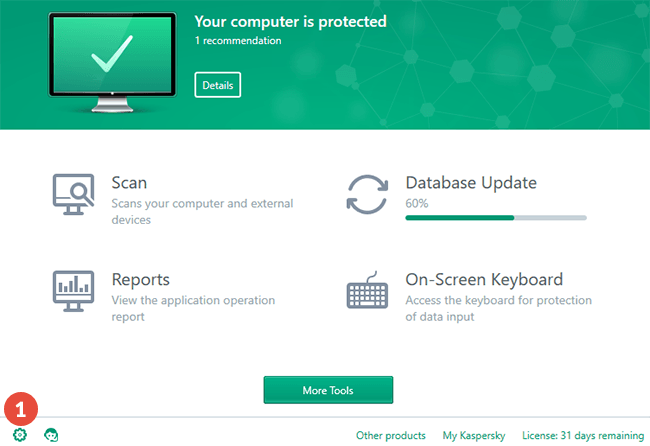
Task: Go to My Kaspersky
Action: coord(474,436)
